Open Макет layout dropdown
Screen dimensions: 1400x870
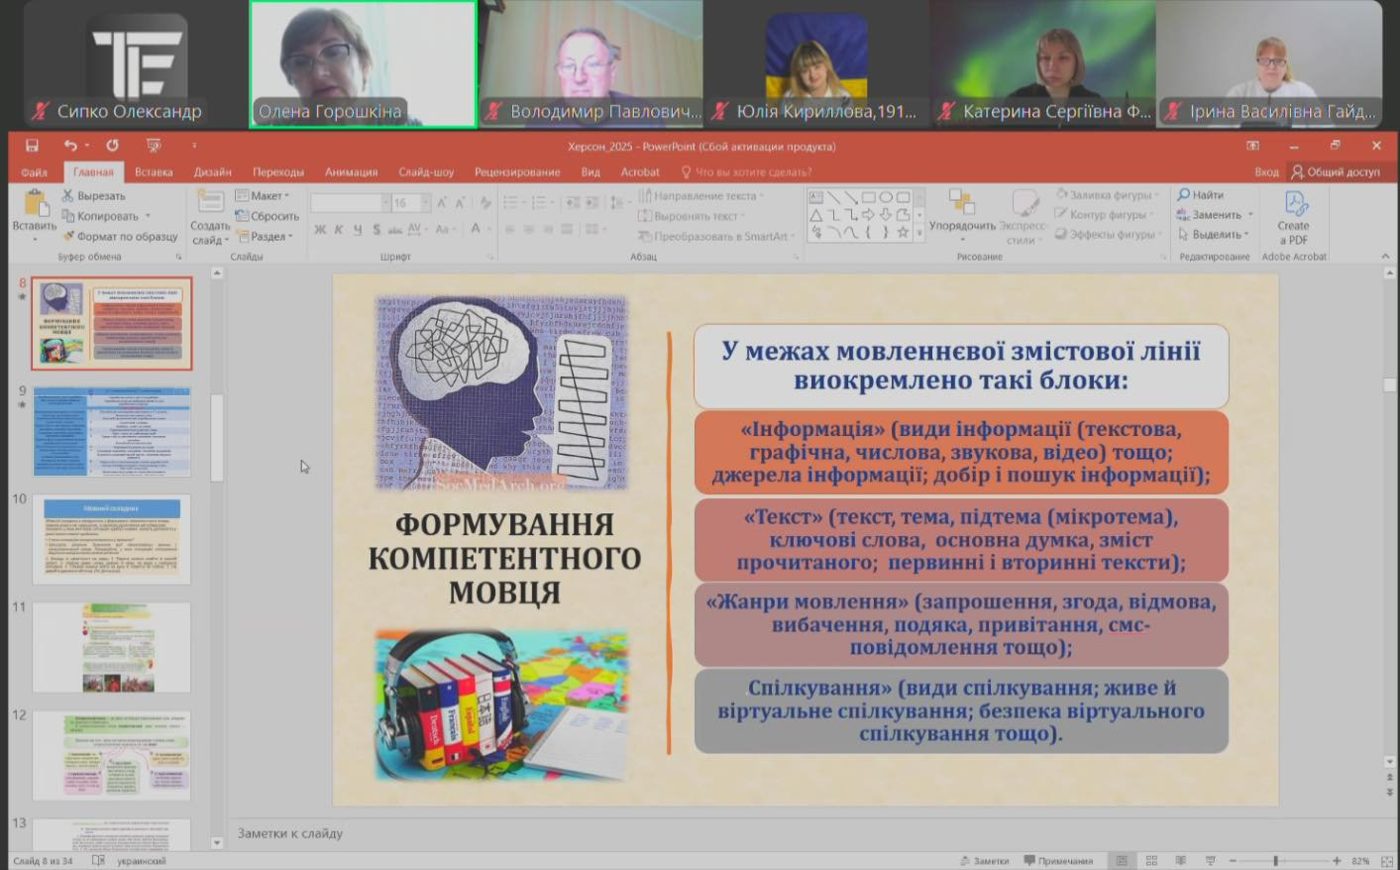[x=263, y=196]
